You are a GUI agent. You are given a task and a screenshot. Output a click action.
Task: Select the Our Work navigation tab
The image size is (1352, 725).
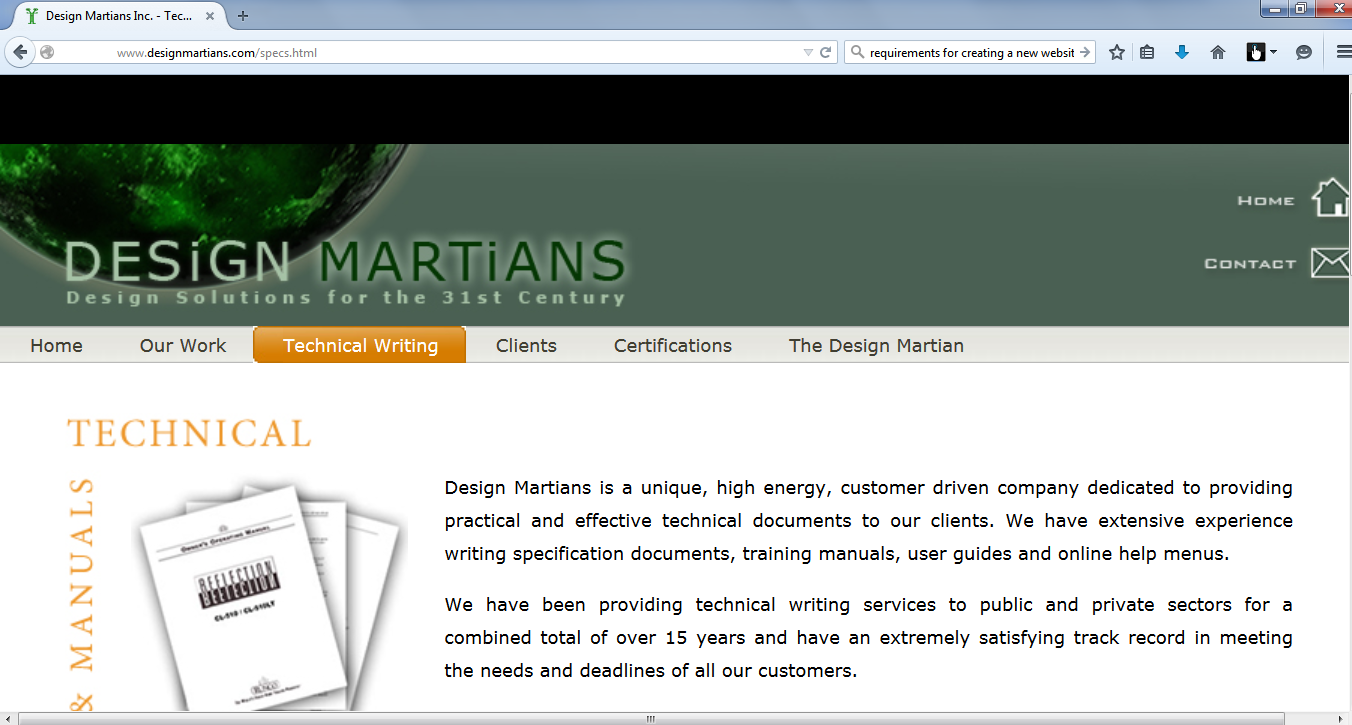click(183, 346)
